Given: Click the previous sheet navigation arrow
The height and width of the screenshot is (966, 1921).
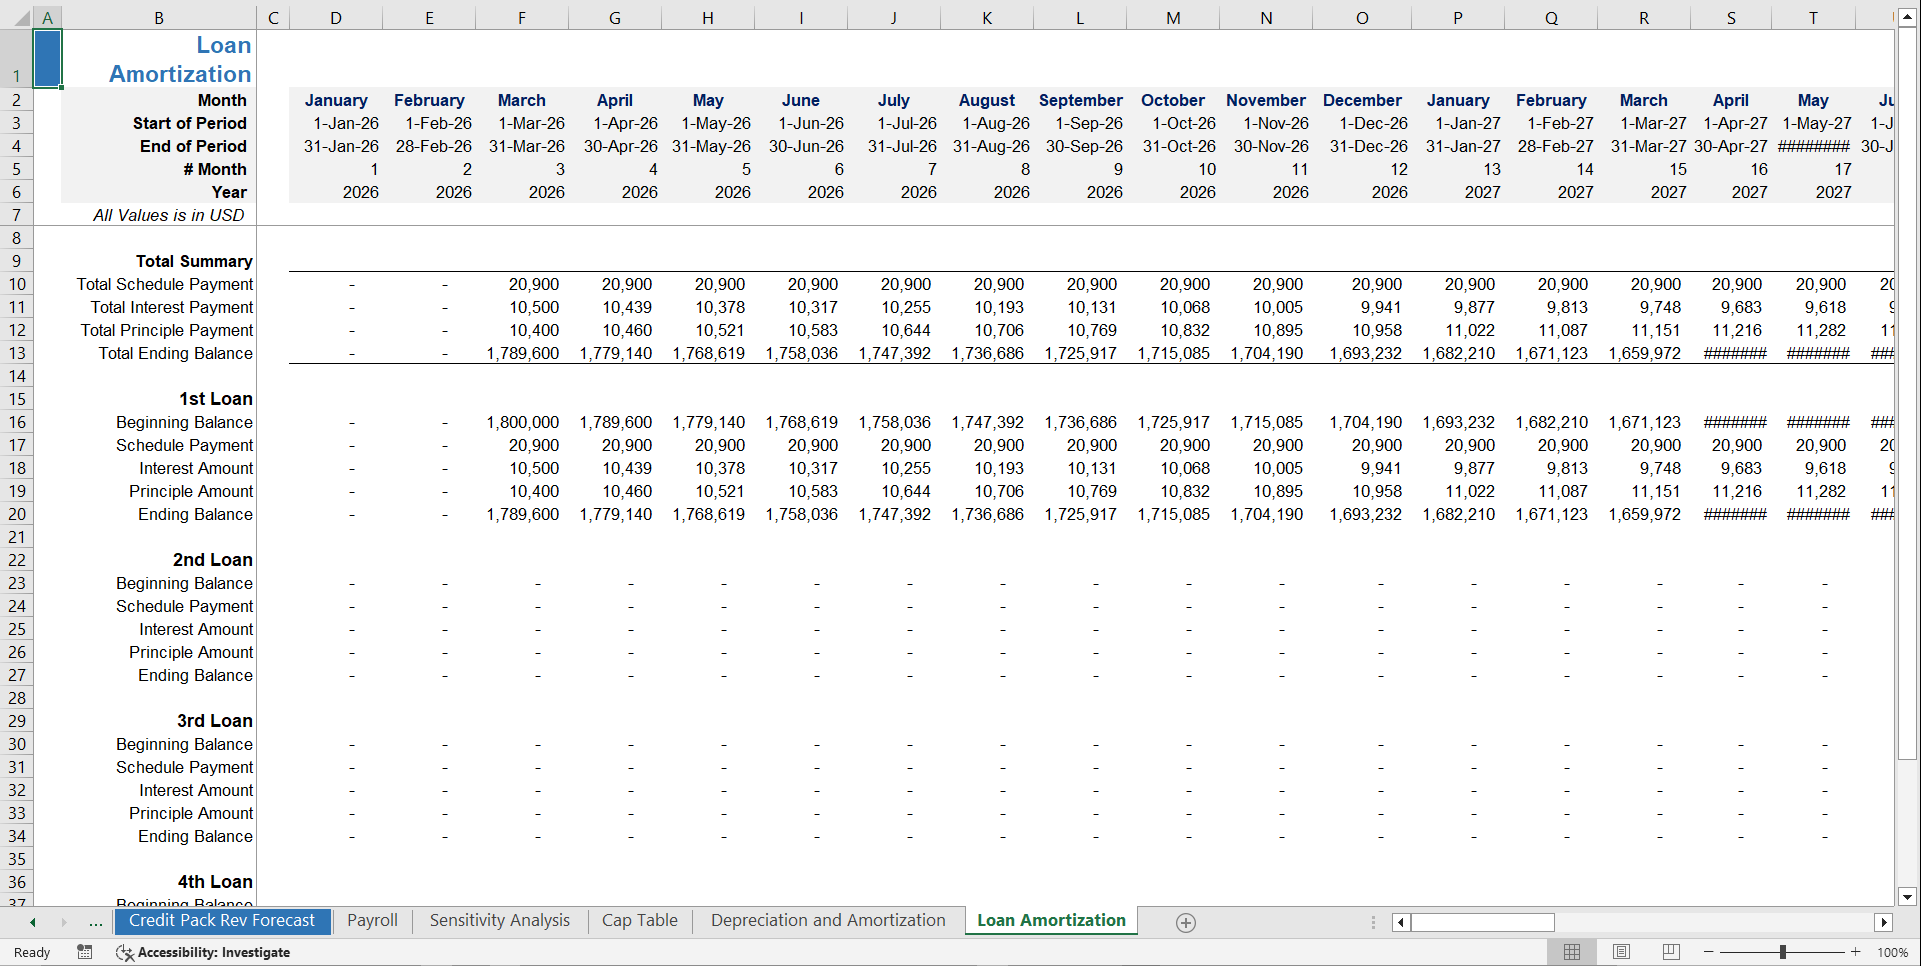Looking at the screenshot, I should (32, 921).
